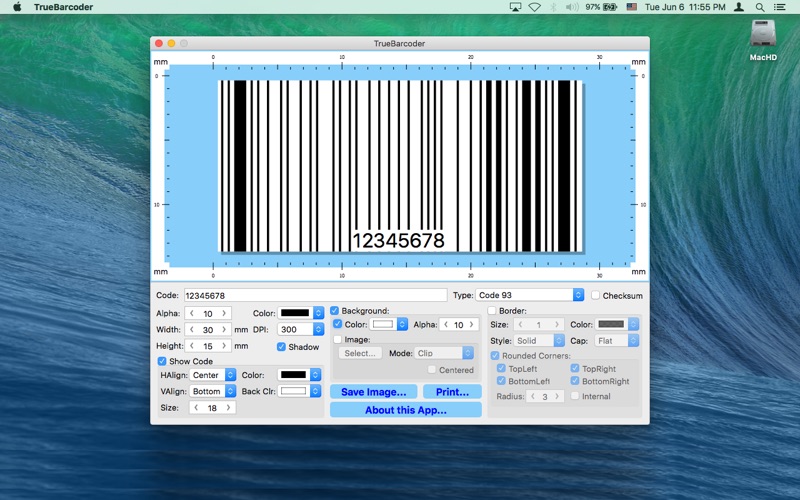This screenshot has width=800, height=500.
Task: Click the AirPlay display icon in menu bar
Action: coord(515,7)
